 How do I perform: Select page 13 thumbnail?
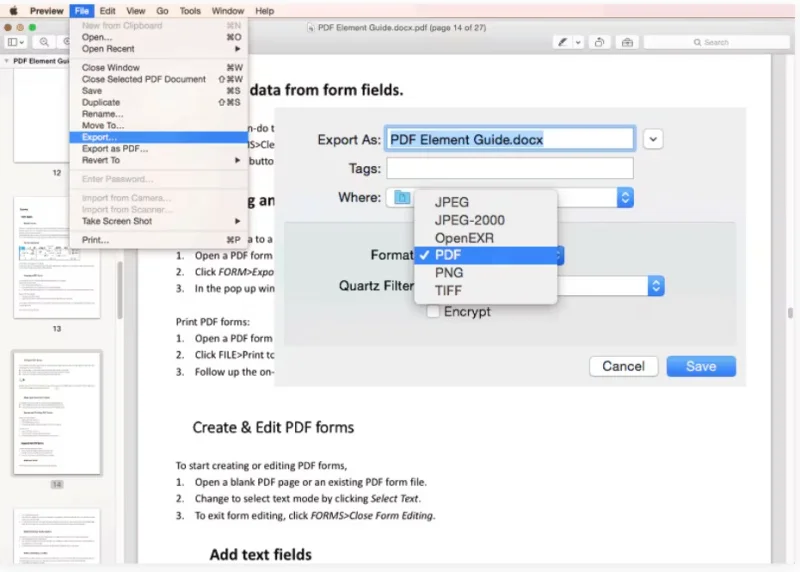[57, 257]
